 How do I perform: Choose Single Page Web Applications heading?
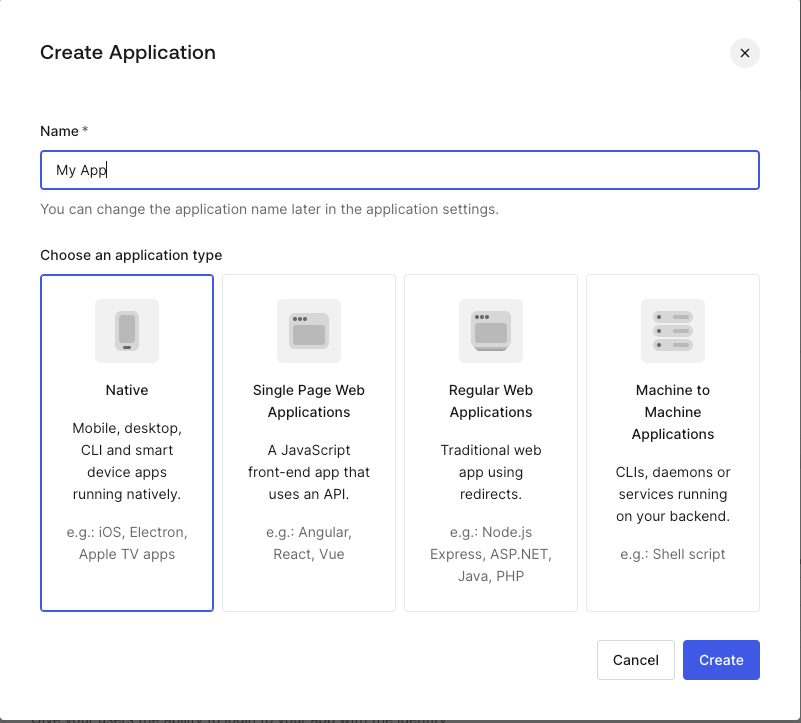[x=309, y=401]
